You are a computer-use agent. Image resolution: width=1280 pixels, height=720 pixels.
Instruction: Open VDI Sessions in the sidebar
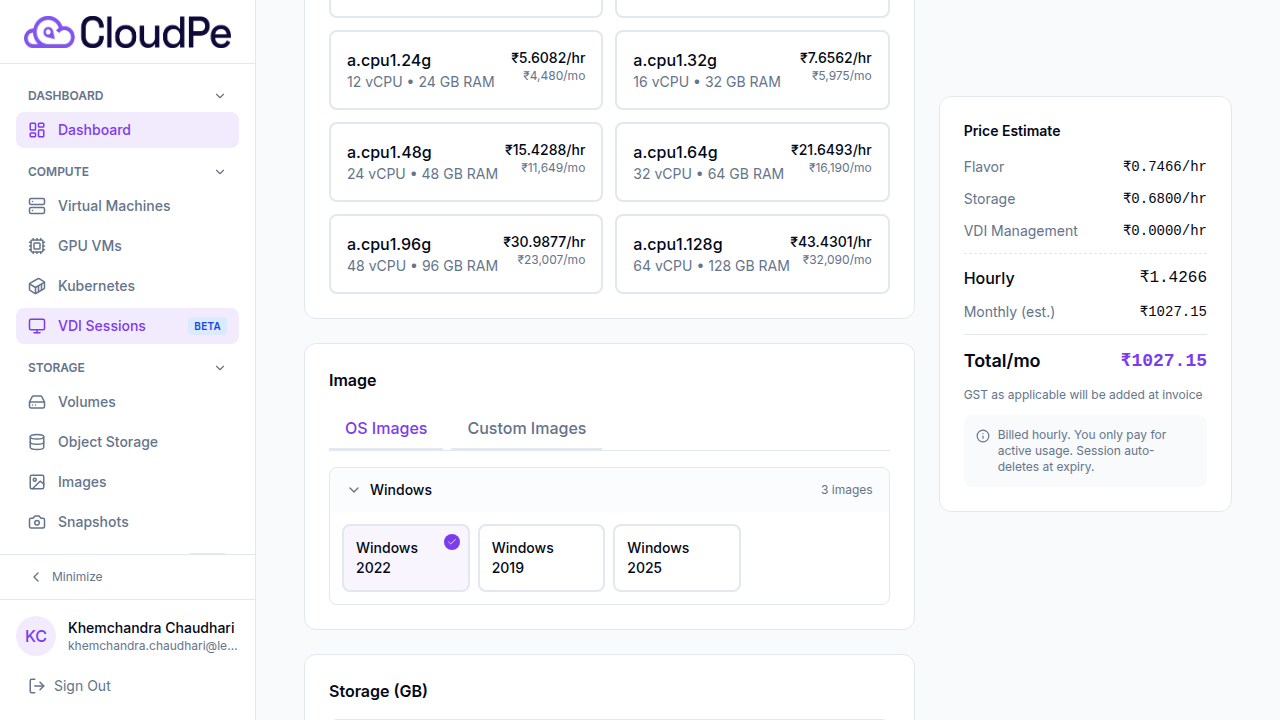click(x=127, y=326)
